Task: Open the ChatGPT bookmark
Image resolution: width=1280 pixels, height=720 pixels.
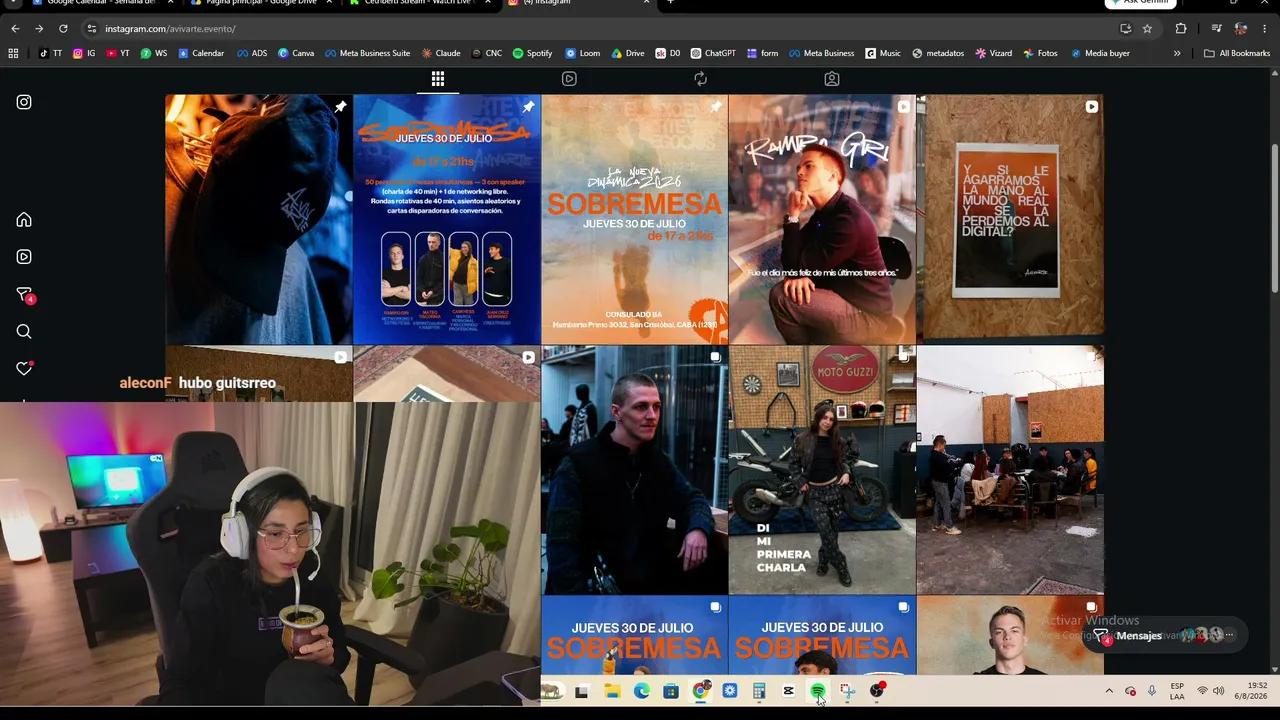Action: 712,53
